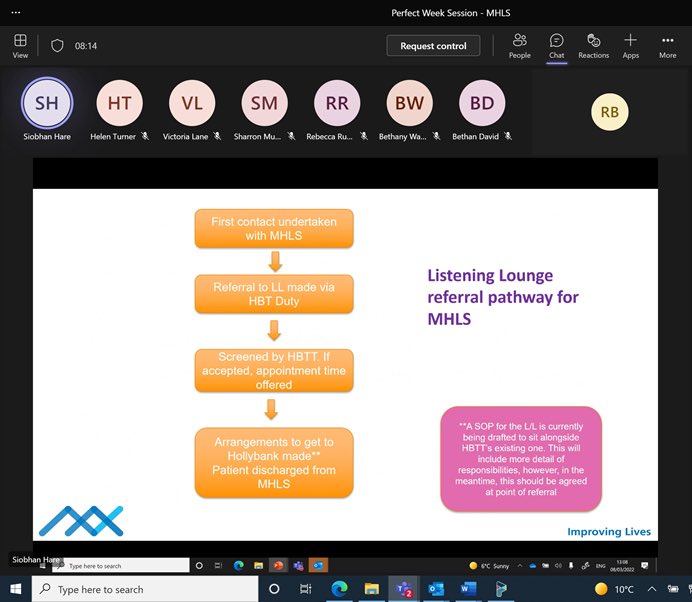
Task: Click the RB self-view avatar
Action: pos(609,112)
